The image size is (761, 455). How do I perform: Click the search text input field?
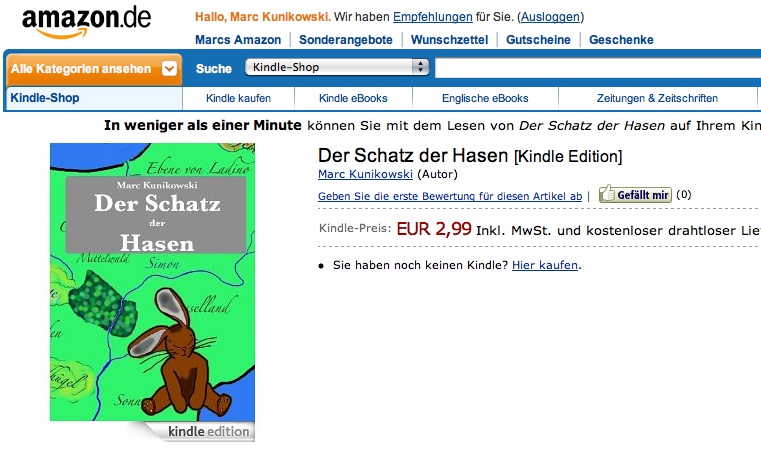[x=598, y=67]
